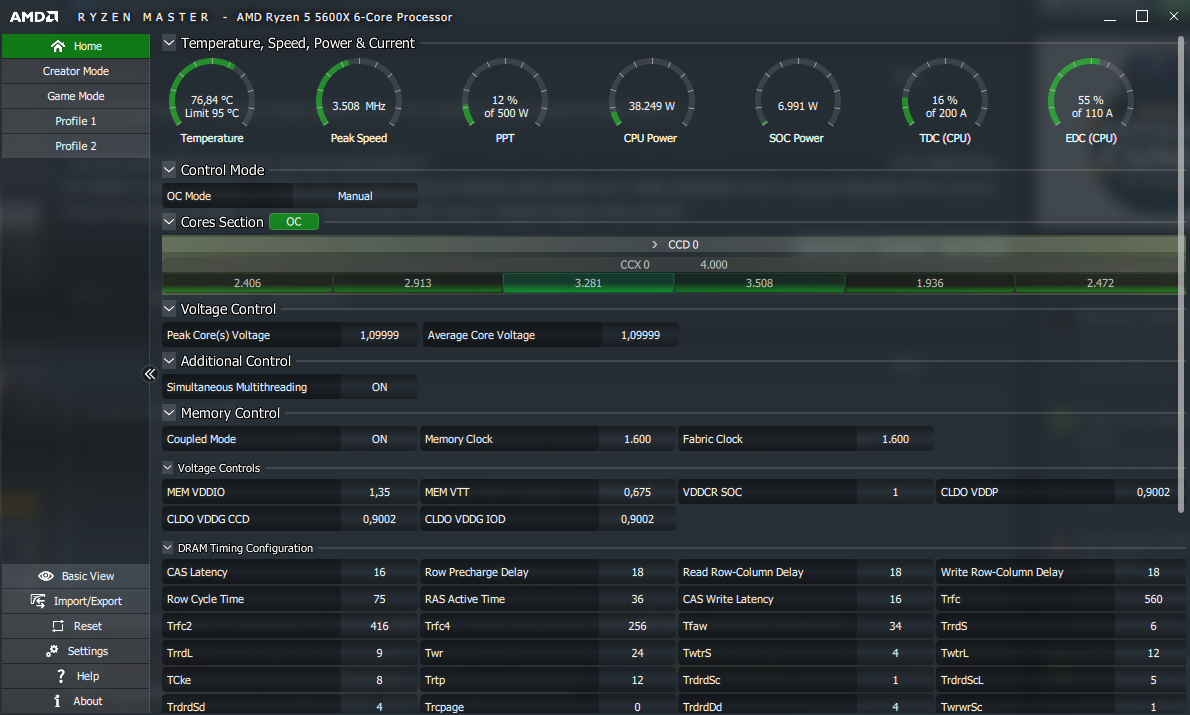The height and width of the screenshot is (715, 1190).
Task: Click Row Cycle Time value 75
Action: [x=379, y=600]
